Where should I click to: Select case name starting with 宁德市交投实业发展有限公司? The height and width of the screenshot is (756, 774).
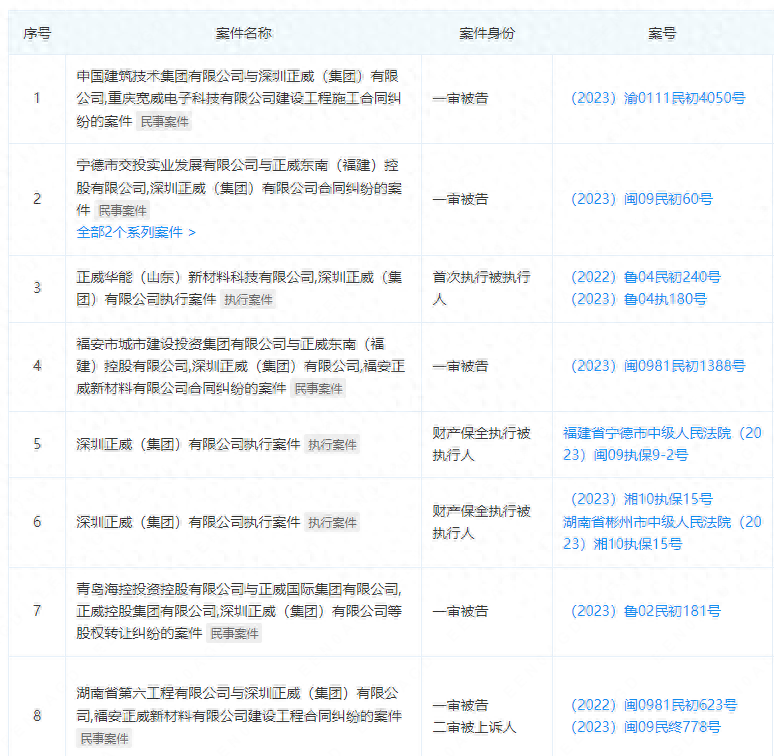[239, 188]
